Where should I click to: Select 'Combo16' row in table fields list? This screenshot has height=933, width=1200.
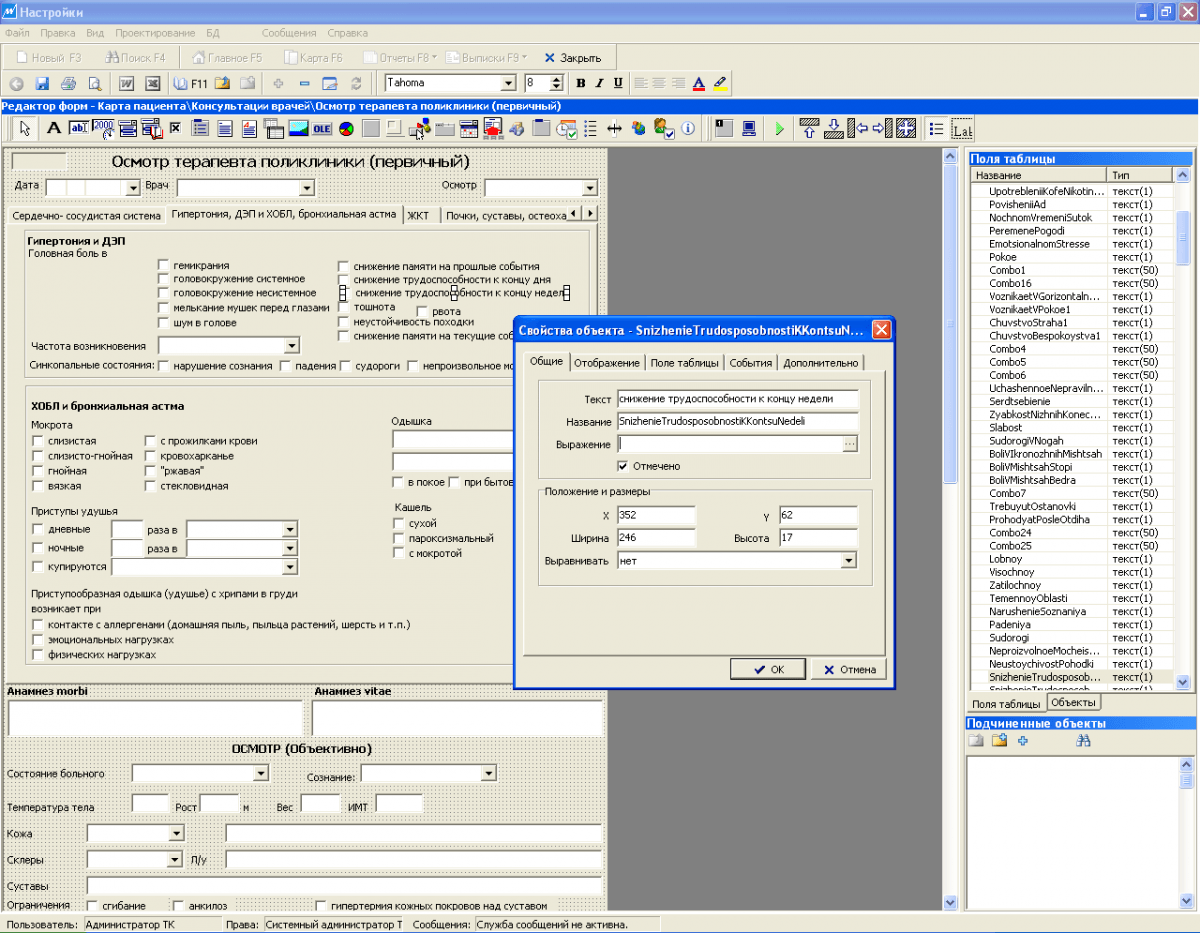1071,284
